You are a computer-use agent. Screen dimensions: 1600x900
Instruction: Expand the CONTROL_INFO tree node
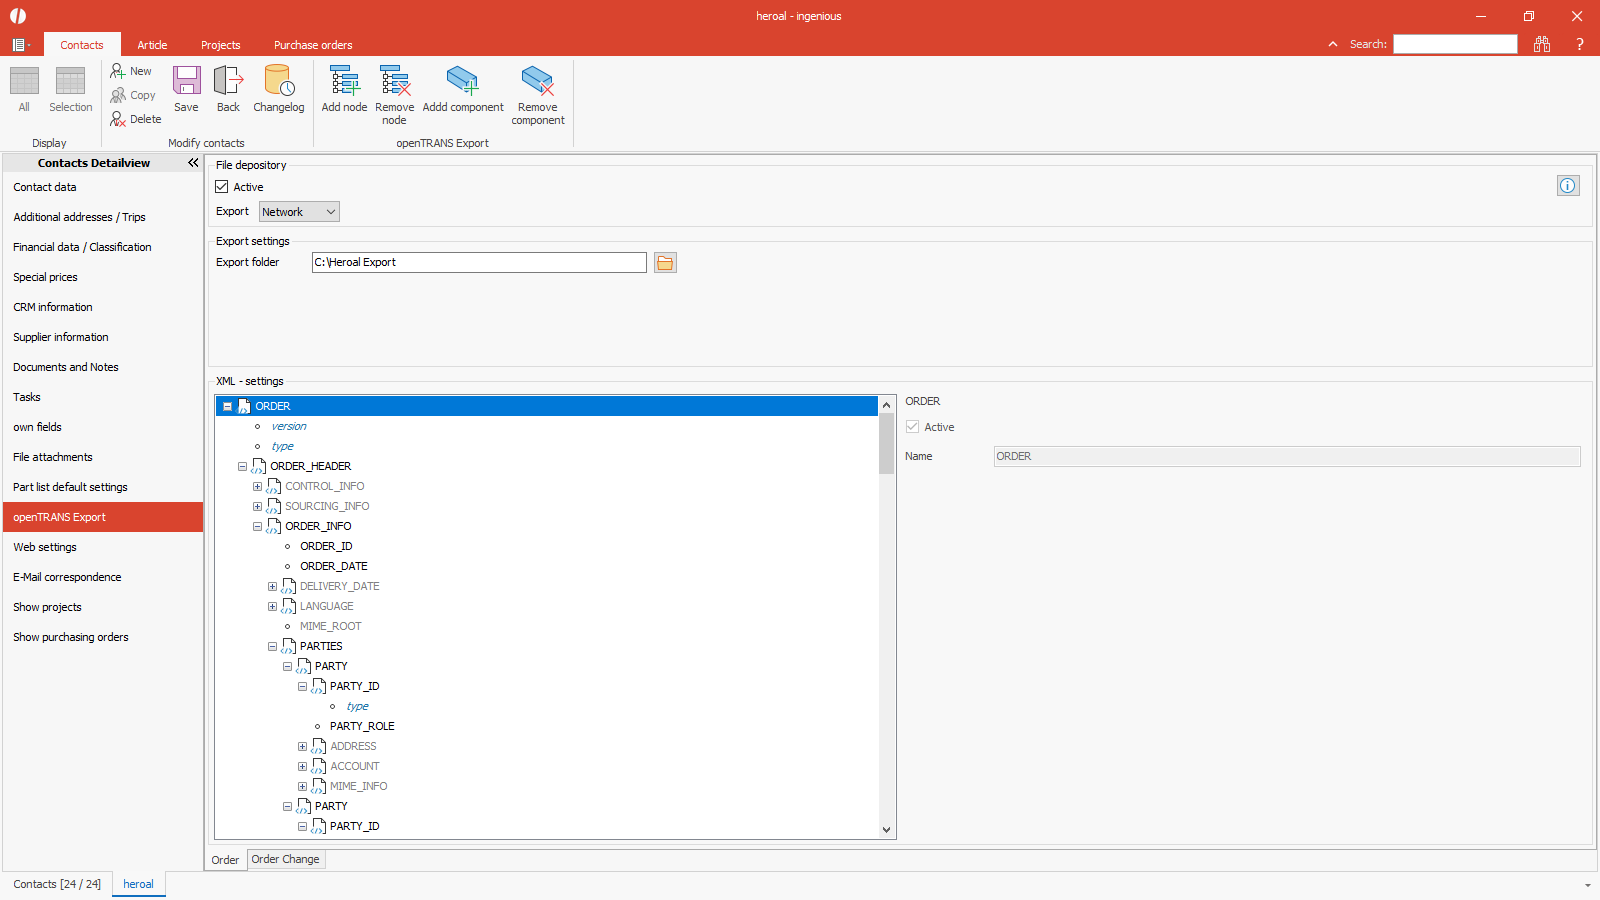[x=257, y=487]
